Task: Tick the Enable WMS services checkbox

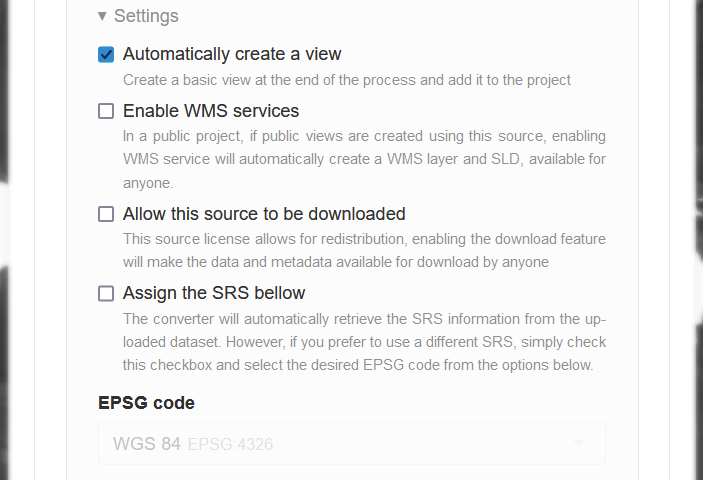Action: [x=106, y=111]
